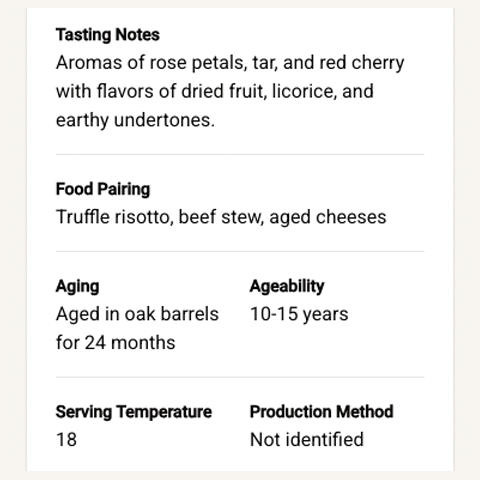Click the Ageability label
Screen dimensions: 480x480
click(287, 286)
